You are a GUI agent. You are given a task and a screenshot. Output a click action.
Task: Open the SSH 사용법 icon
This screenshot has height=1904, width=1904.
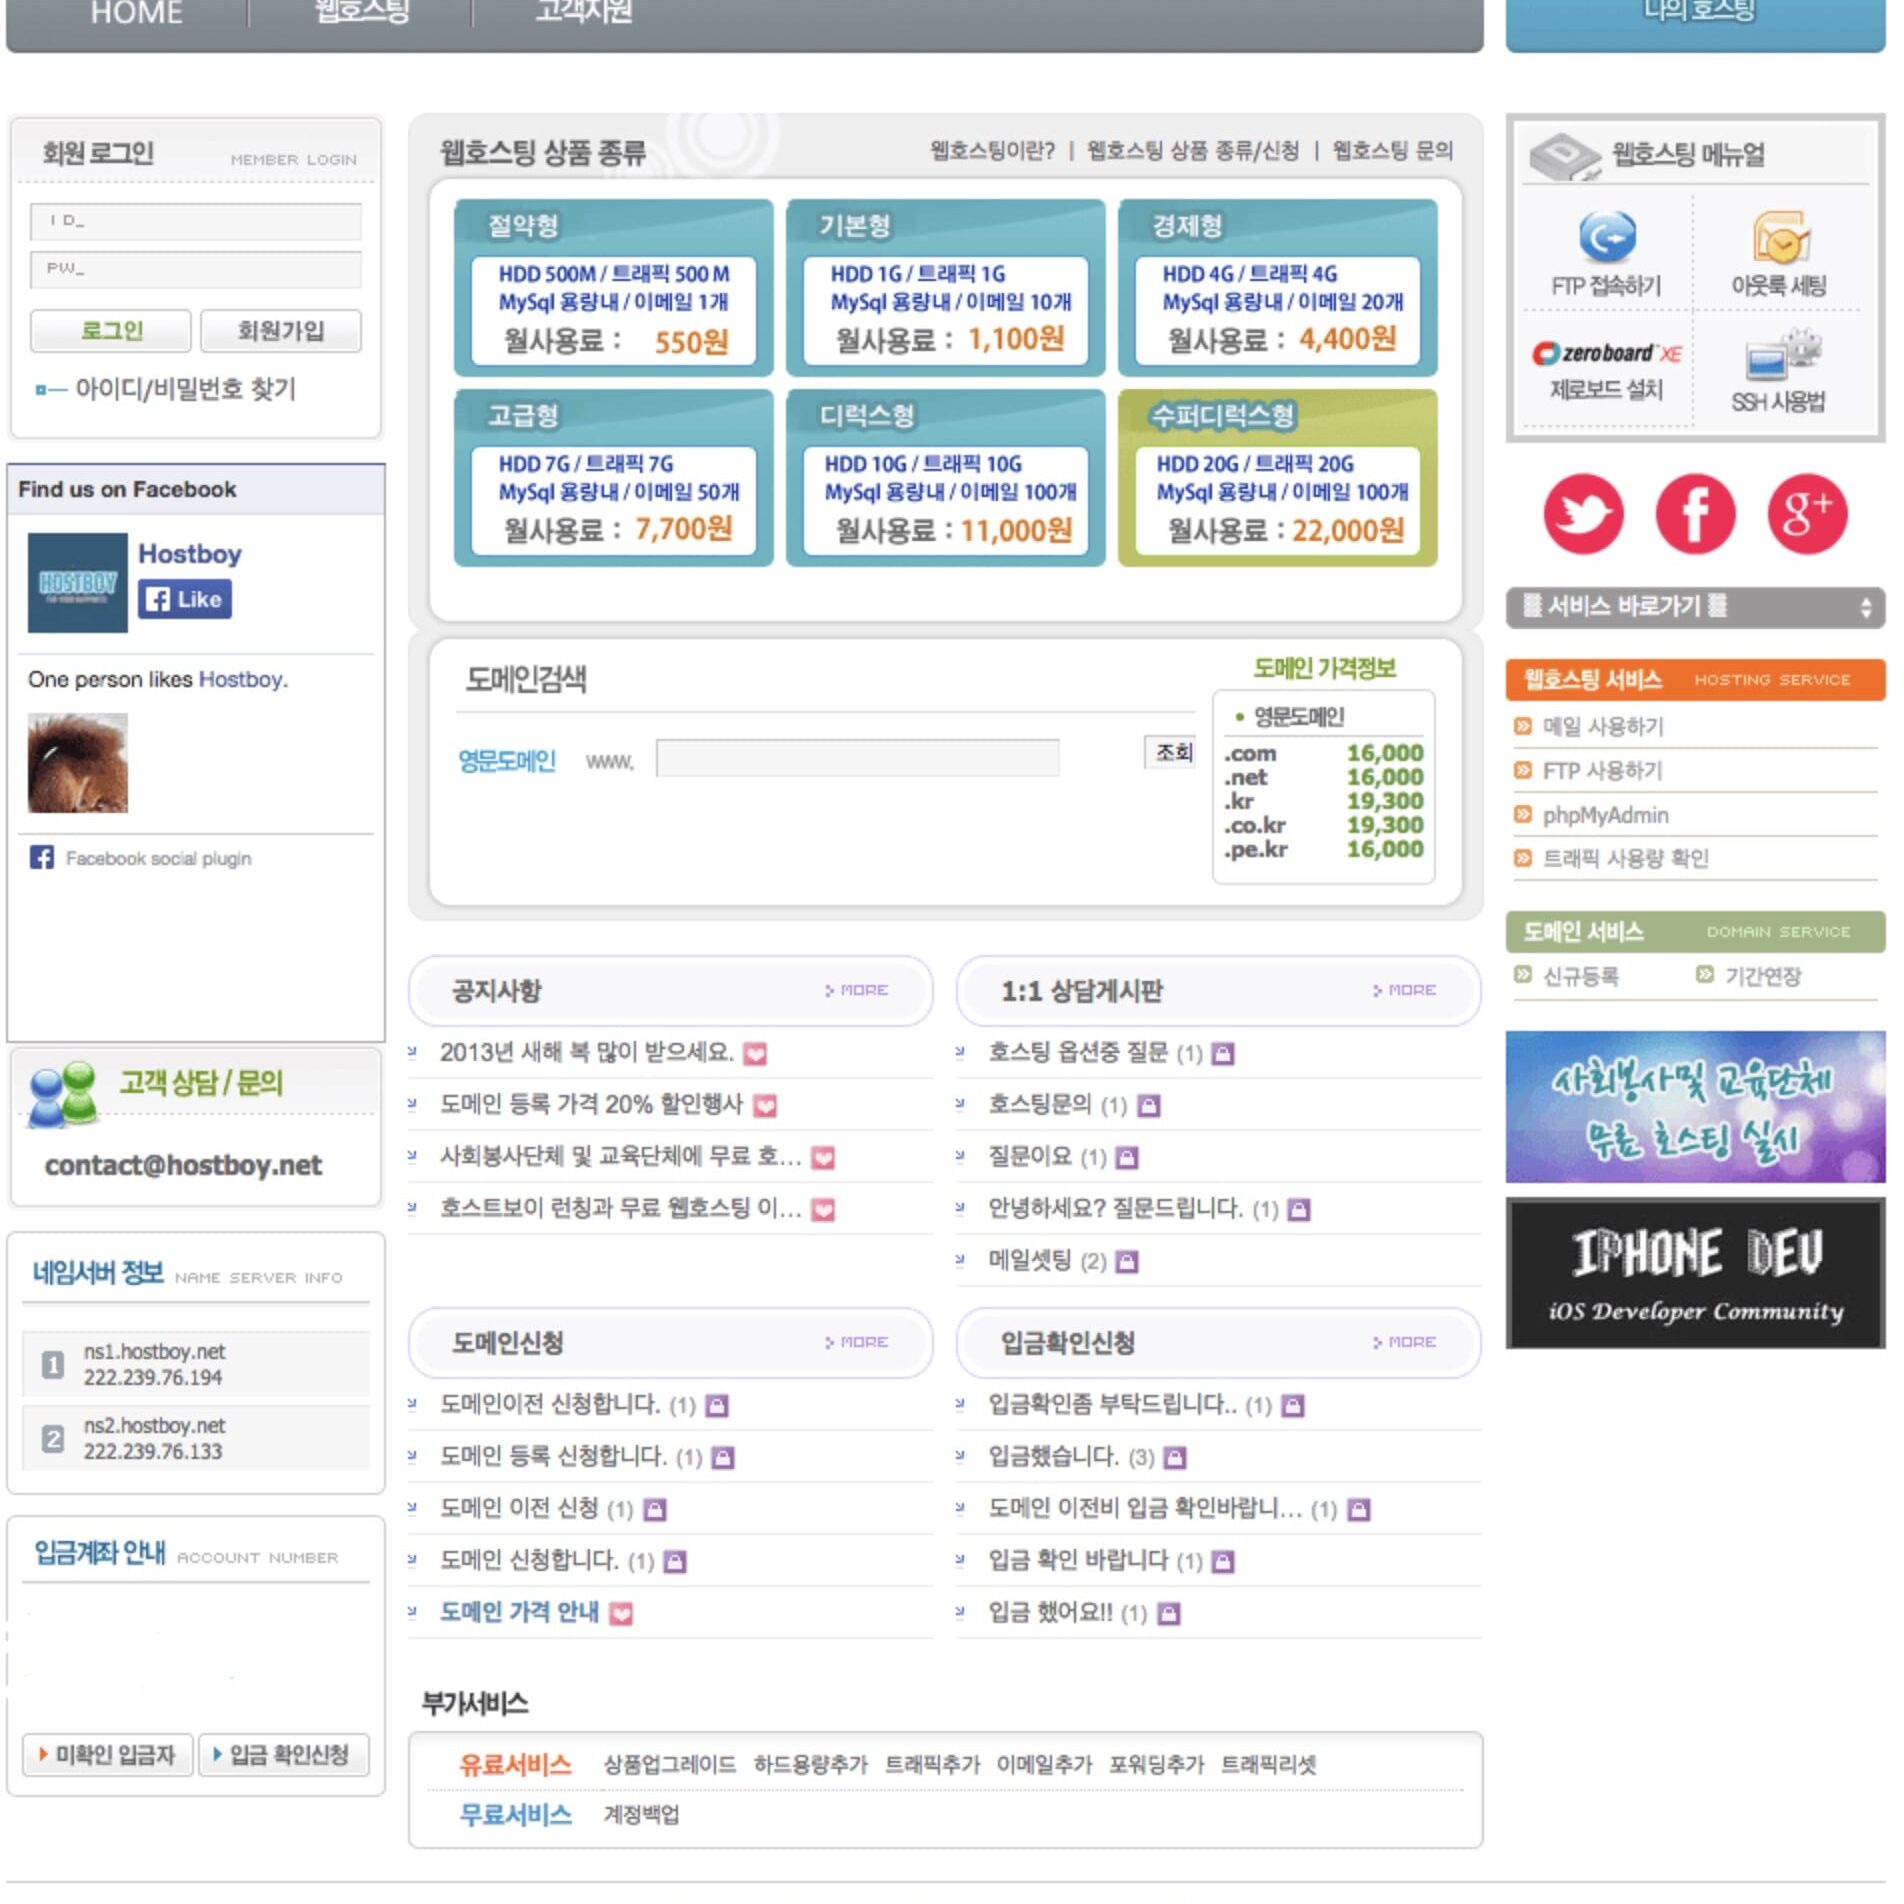pyautogui.click(x=1779, y=370)
